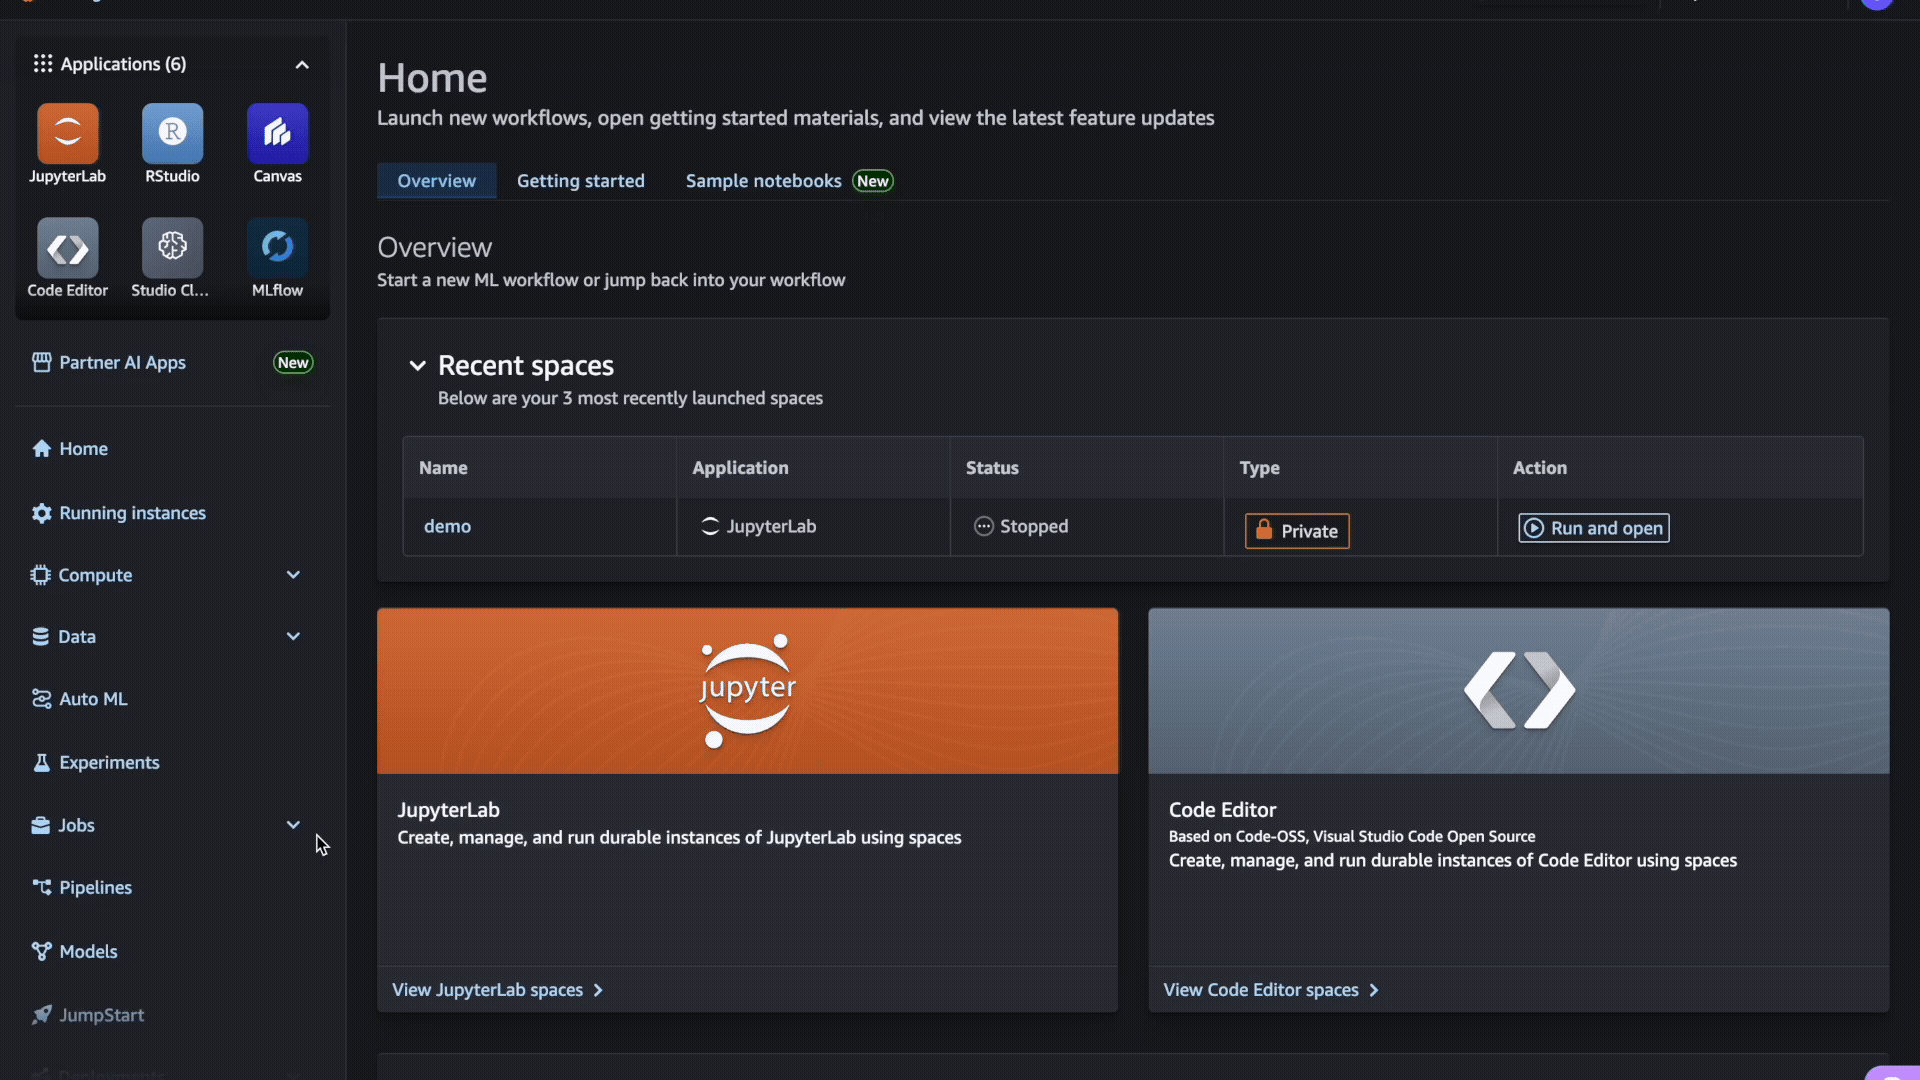Screen dimensions: 1920x1080
Task: Open the Canvas application icon
Action: pos(277,133)
